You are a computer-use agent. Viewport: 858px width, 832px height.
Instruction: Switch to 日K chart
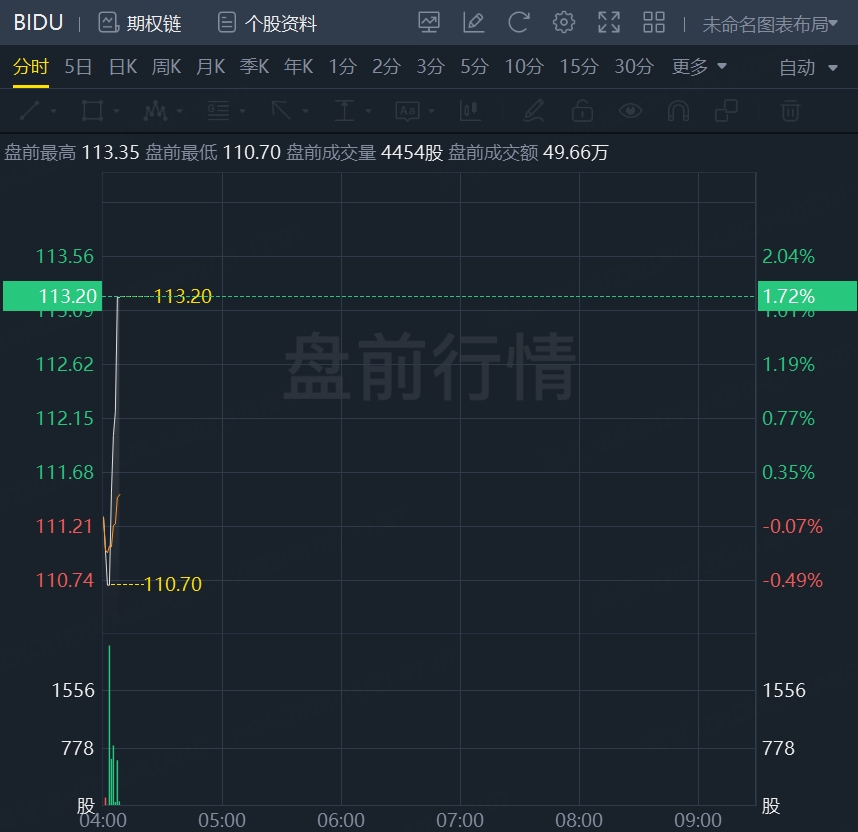pyautogui.click(x=123, y=67)
